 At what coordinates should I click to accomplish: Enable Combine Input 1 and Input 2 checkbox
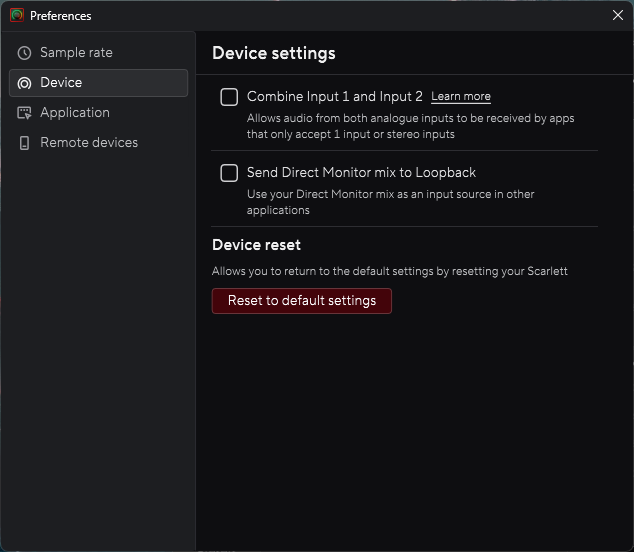tap(229, 97)
